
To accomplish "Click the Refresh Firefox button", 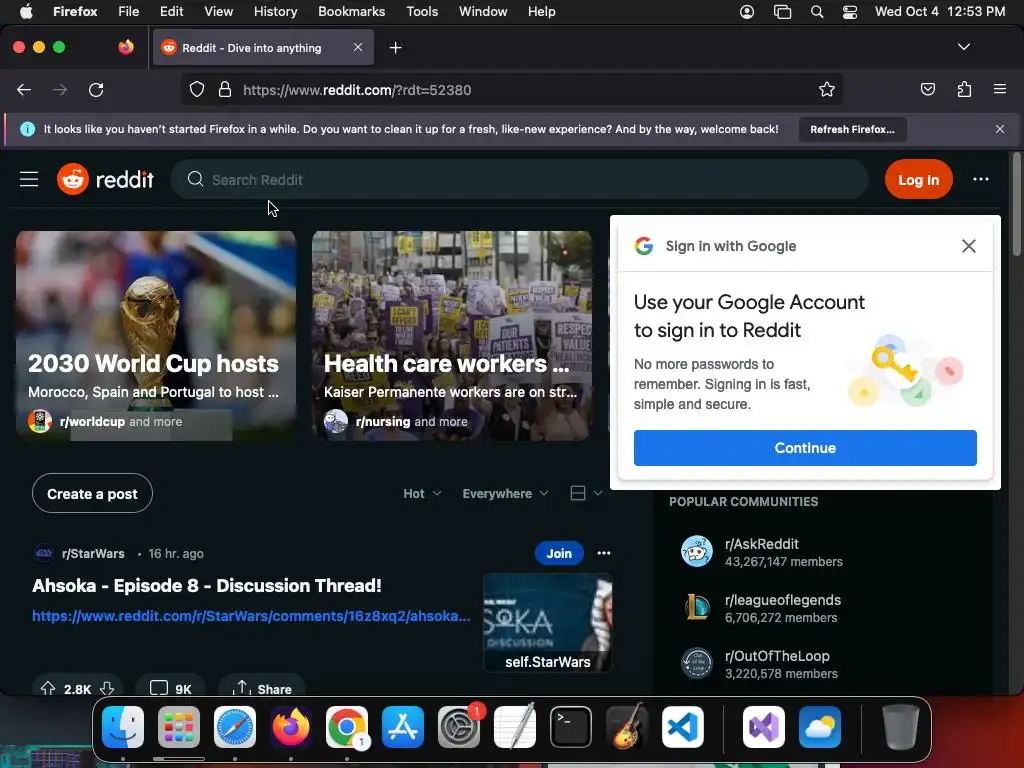I will [x=852, y=129].
